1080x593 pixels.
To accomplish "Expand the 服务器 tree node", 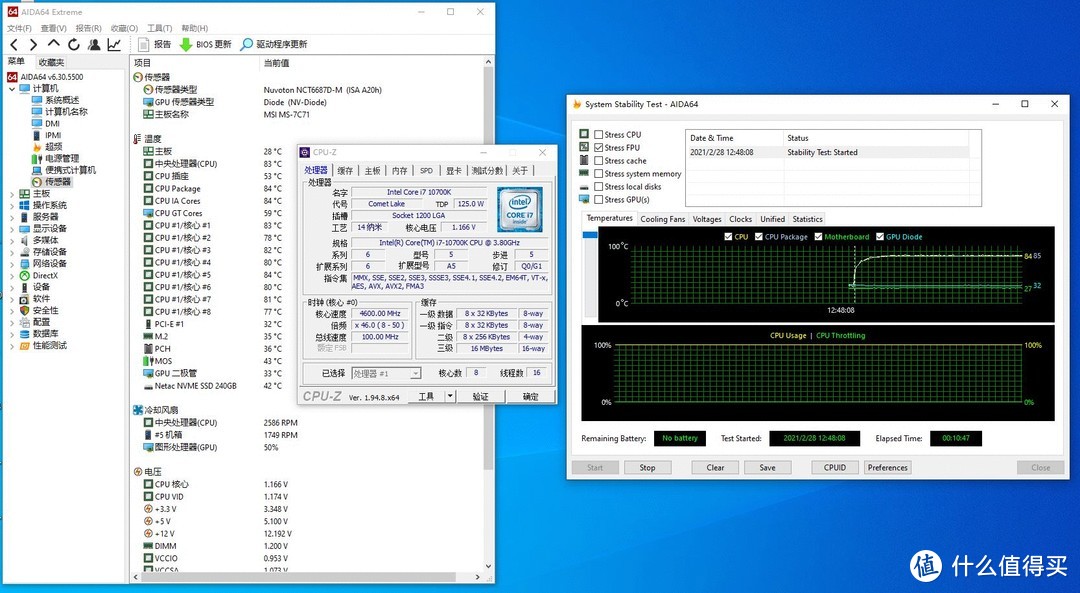I will coord(12,217).
